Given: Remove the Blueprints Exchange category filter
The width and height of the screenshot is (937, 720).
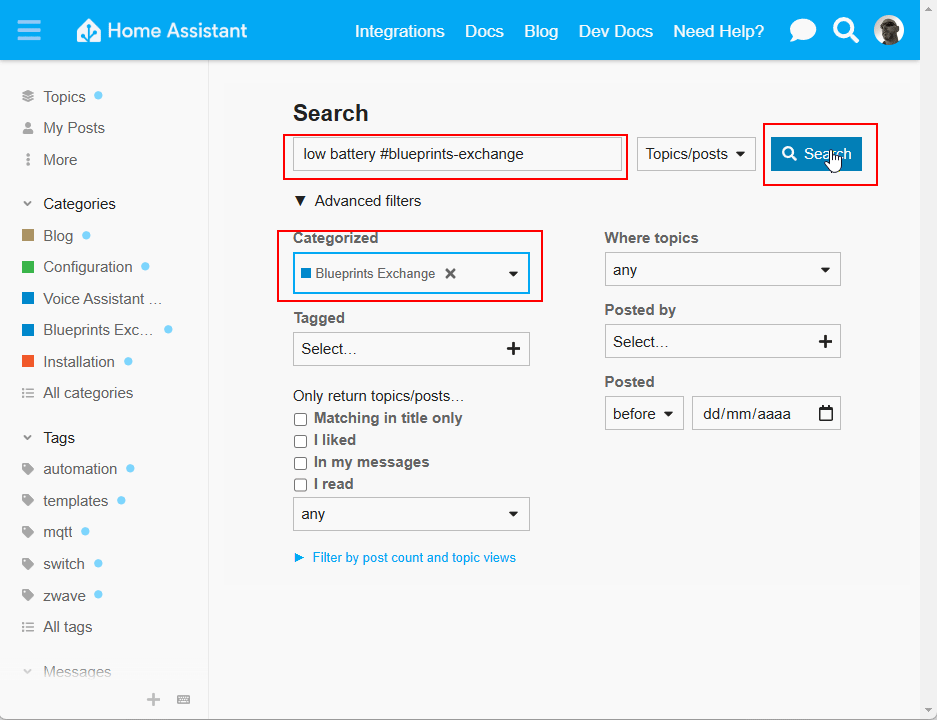Looking at the screenshot, I should point(451,273).
